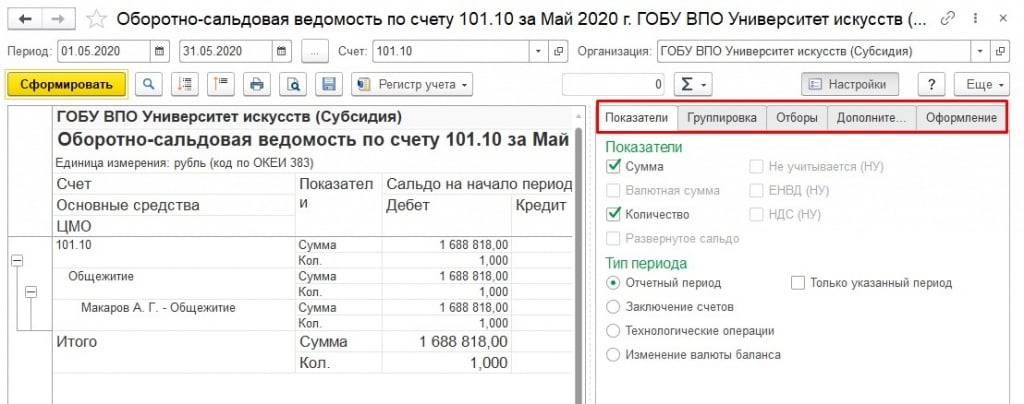Select the Изменение валюты баланса radio button
The image size is (1024, 404).
613,355
